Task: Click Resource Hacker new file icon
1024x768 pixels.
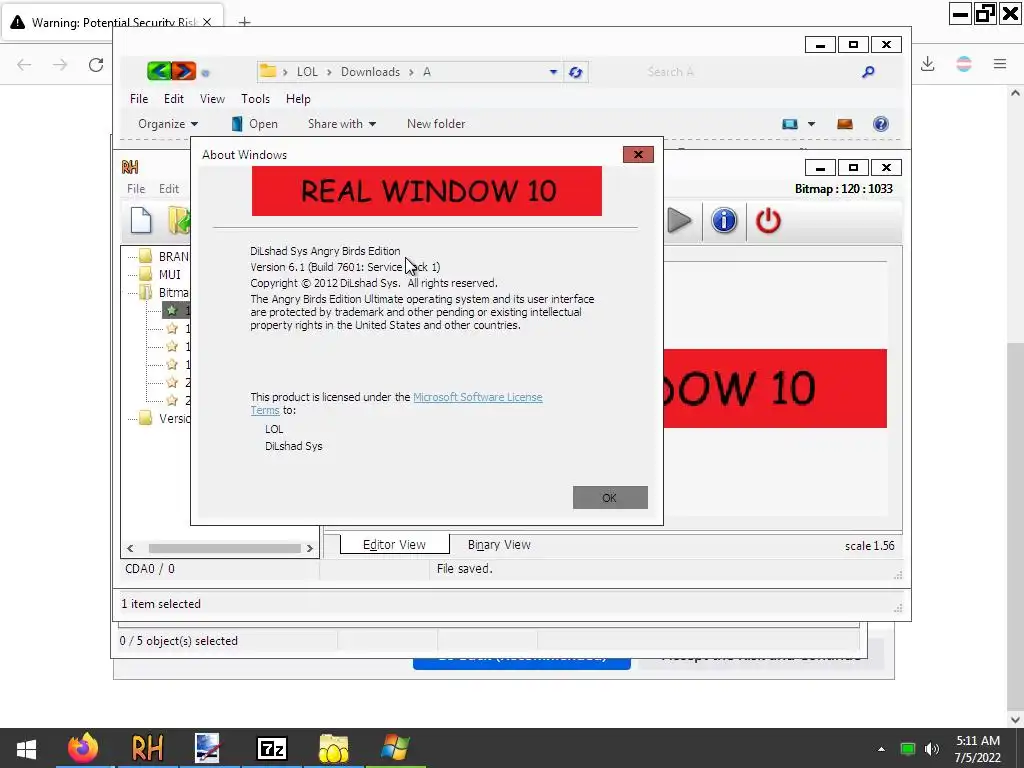Action: point(141,221)
